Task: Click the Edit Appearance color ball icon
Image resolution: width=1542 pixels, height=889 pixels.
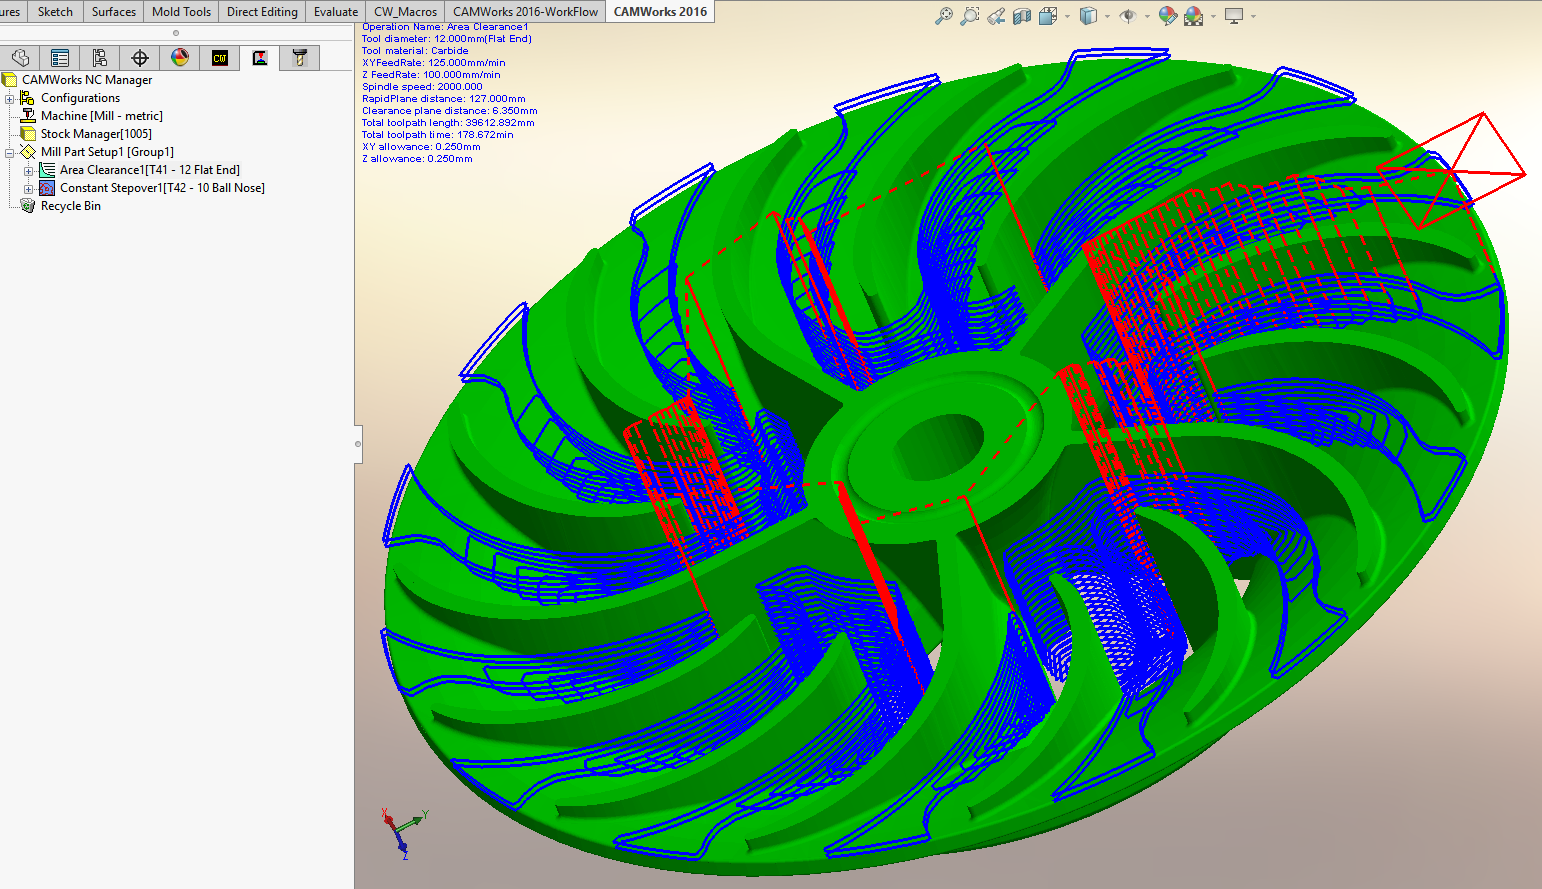Action: 1167,16
